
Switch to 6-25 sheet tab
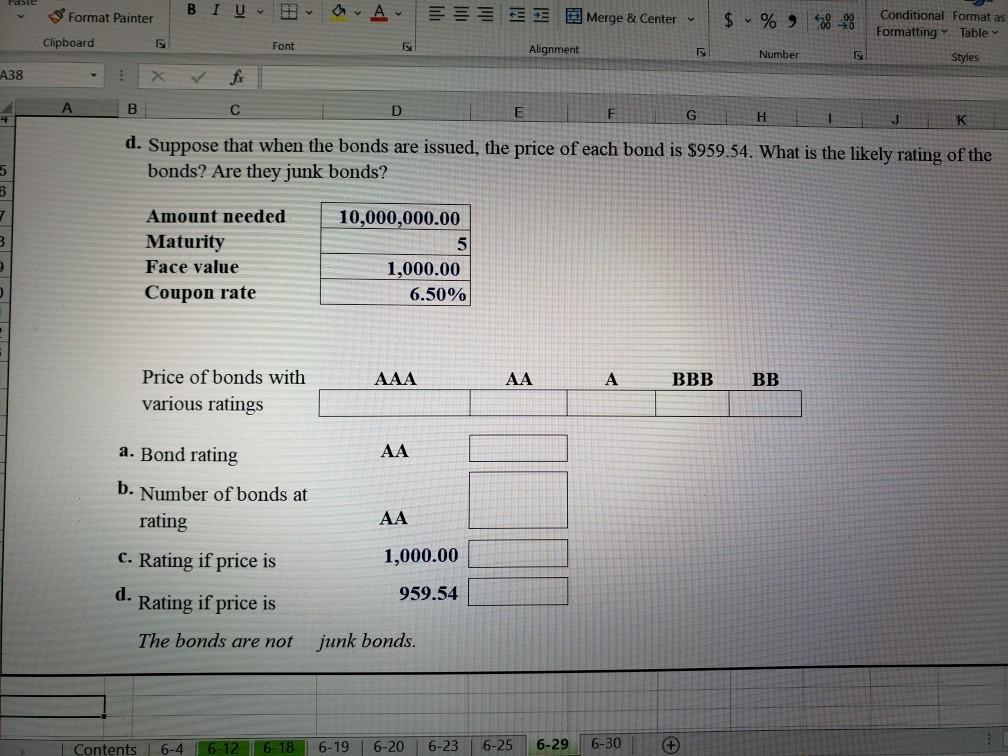[498, 745]
